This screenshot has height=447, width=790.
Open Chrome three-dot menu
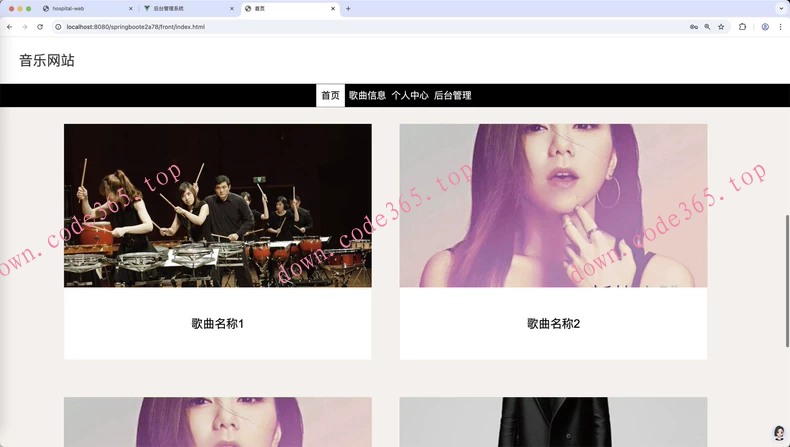pos(780,27)
